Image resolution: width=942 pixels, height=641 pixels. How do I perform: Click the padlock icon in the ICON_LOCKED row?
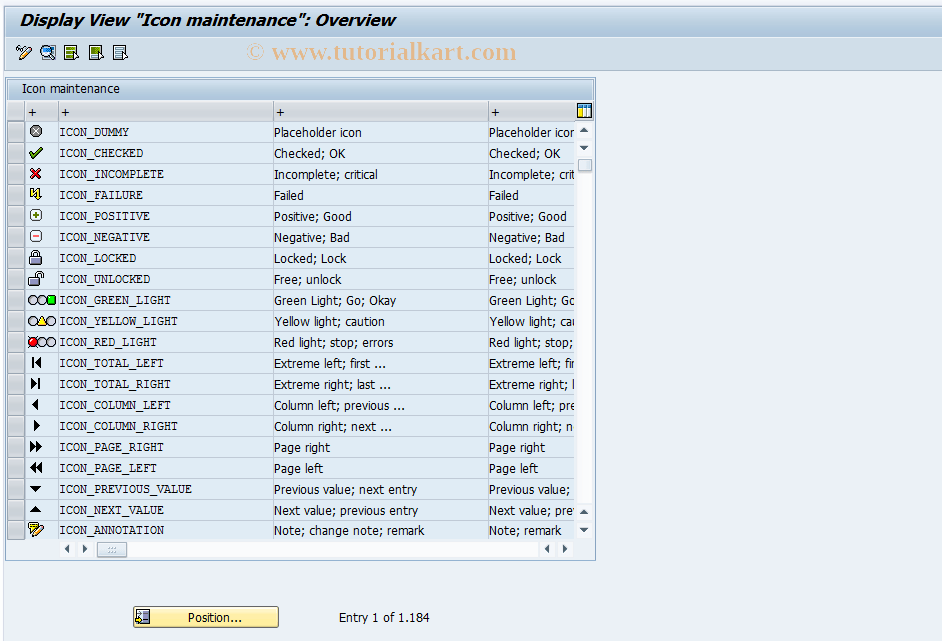pyautogui.click(x=37, y=258)
